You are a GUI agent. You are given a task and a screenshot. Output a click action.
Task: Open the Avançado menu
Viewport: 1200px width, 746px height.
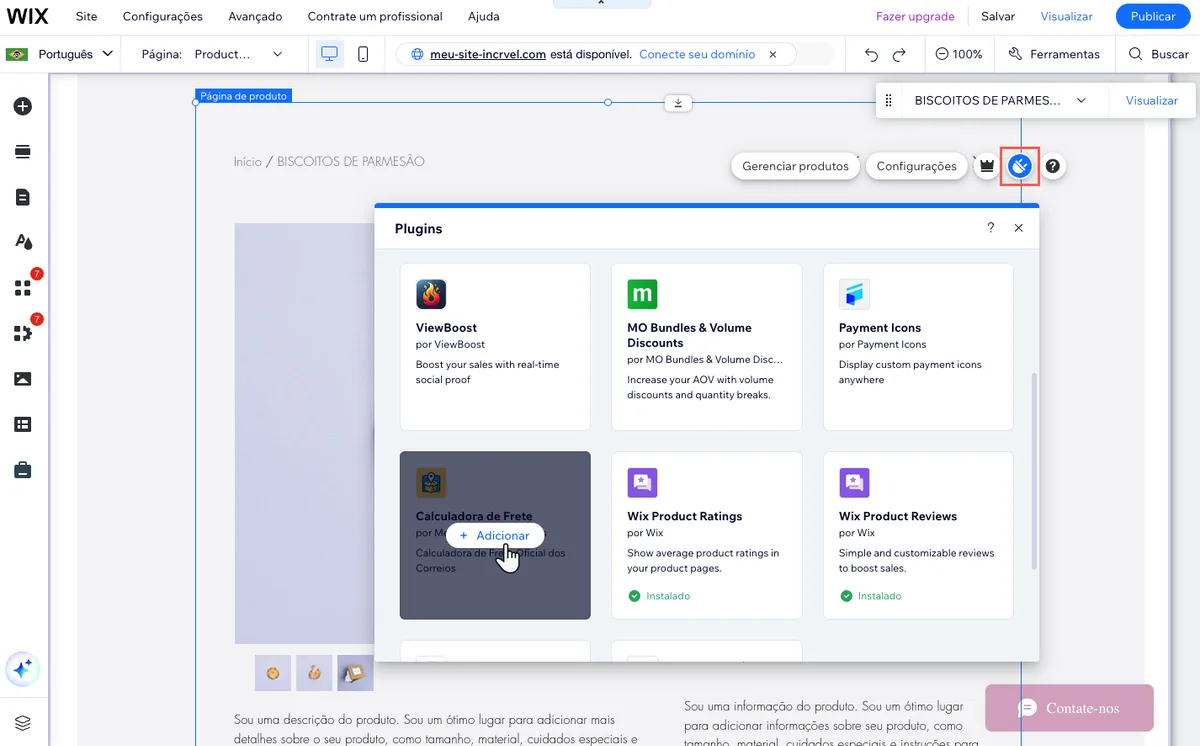tap(255, 16)
